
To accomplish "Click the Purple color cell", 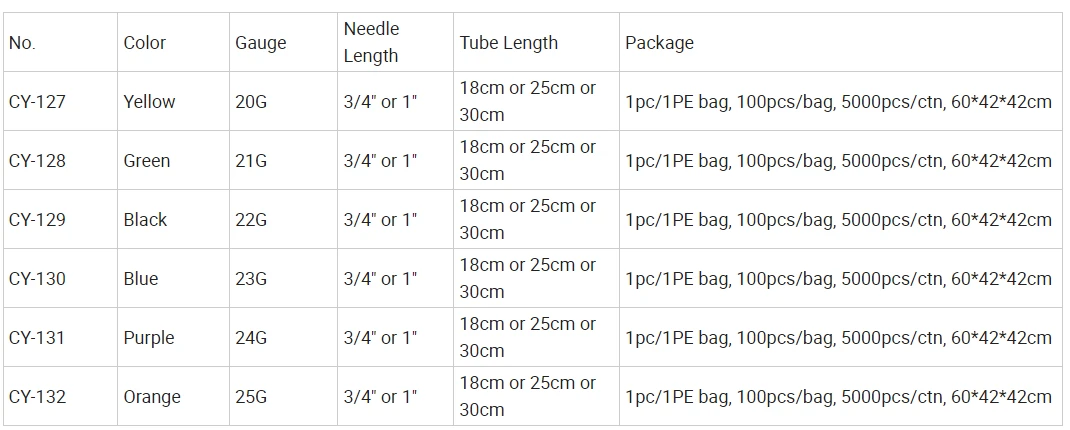I will [173, 337].
